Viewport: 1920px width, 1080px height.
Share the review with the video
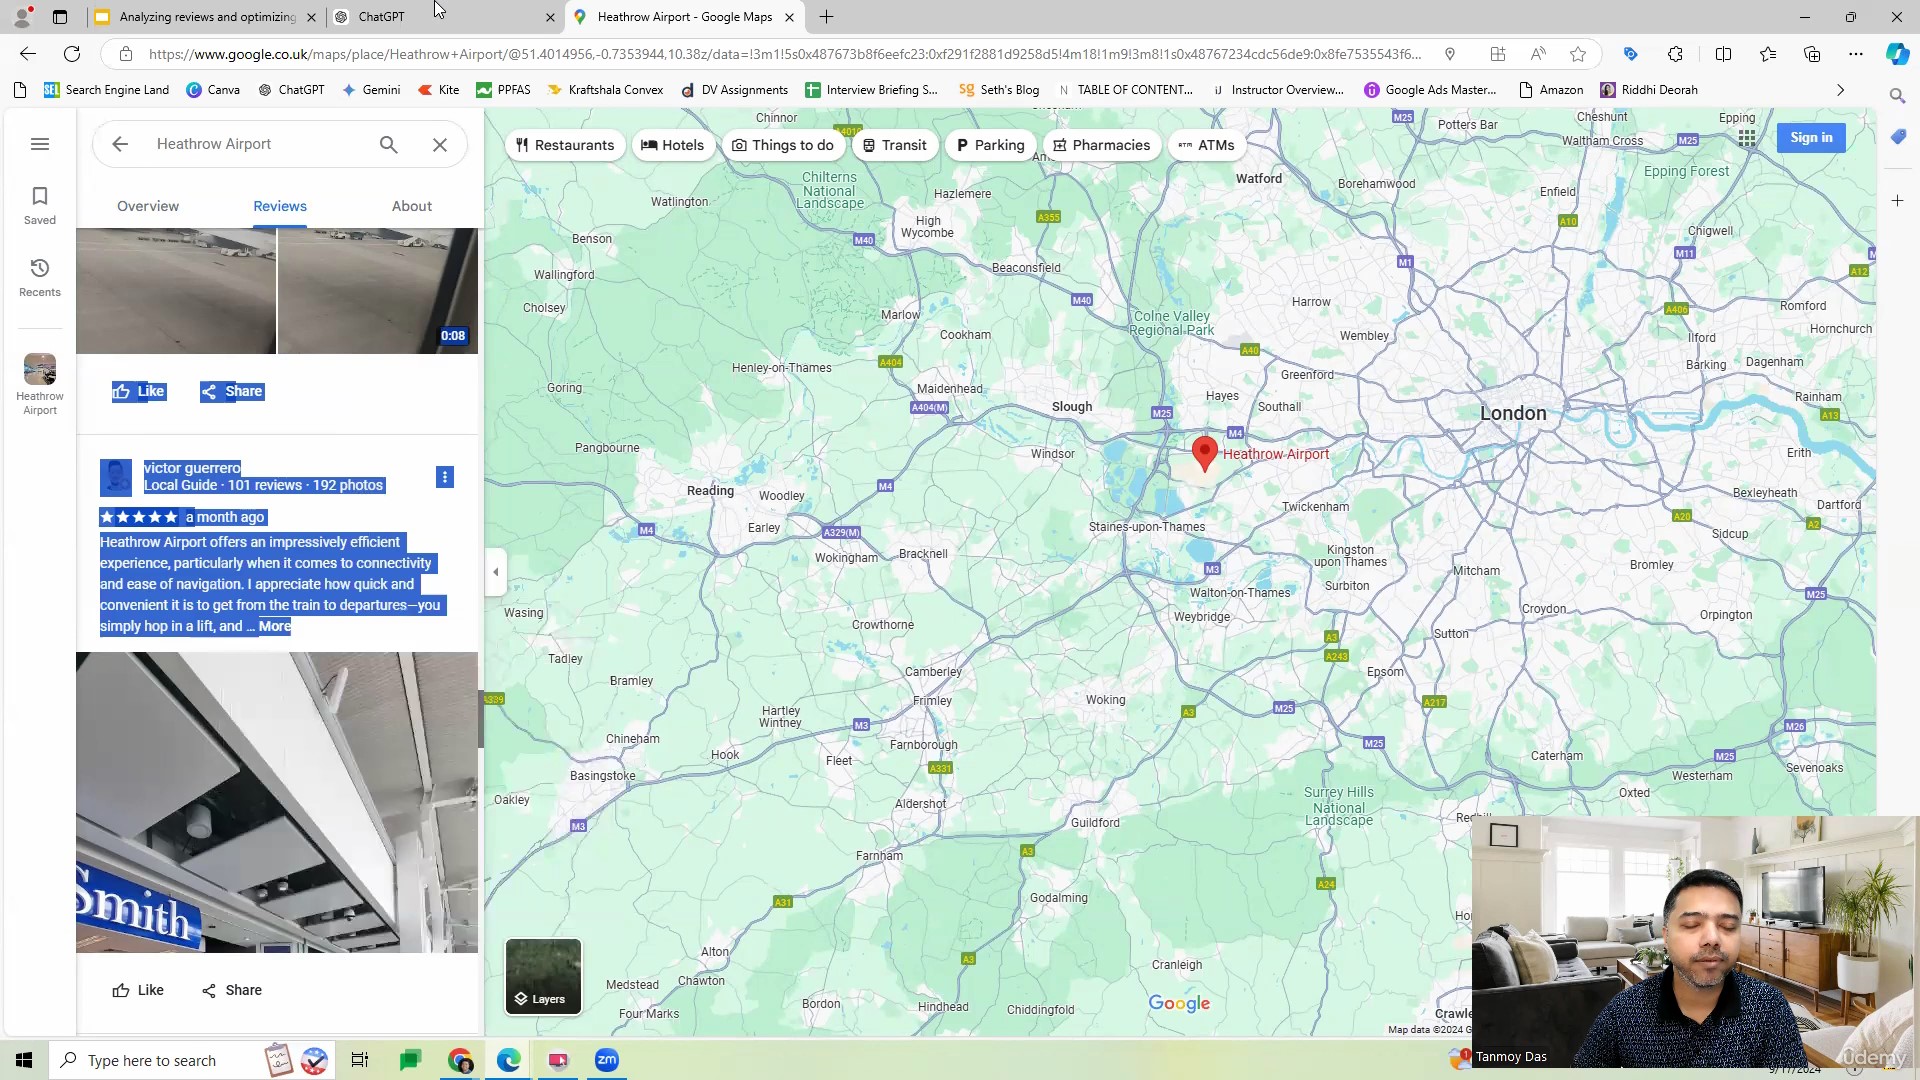tap(232, 391)
